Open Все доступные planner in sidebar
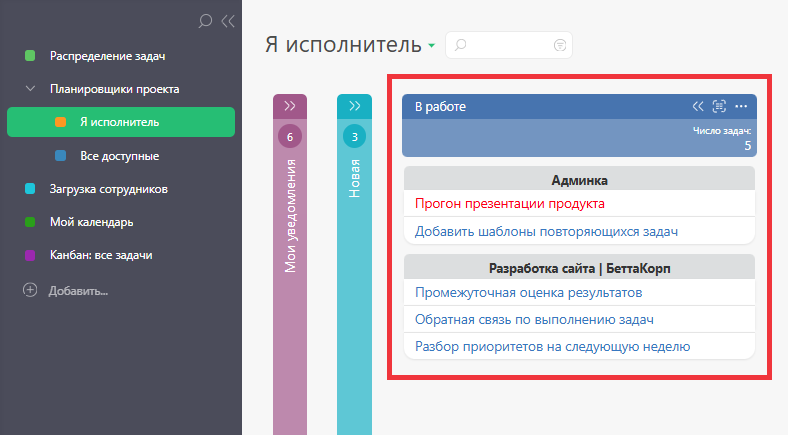This screenshot has width=788, height=435. tap(120, 156)
